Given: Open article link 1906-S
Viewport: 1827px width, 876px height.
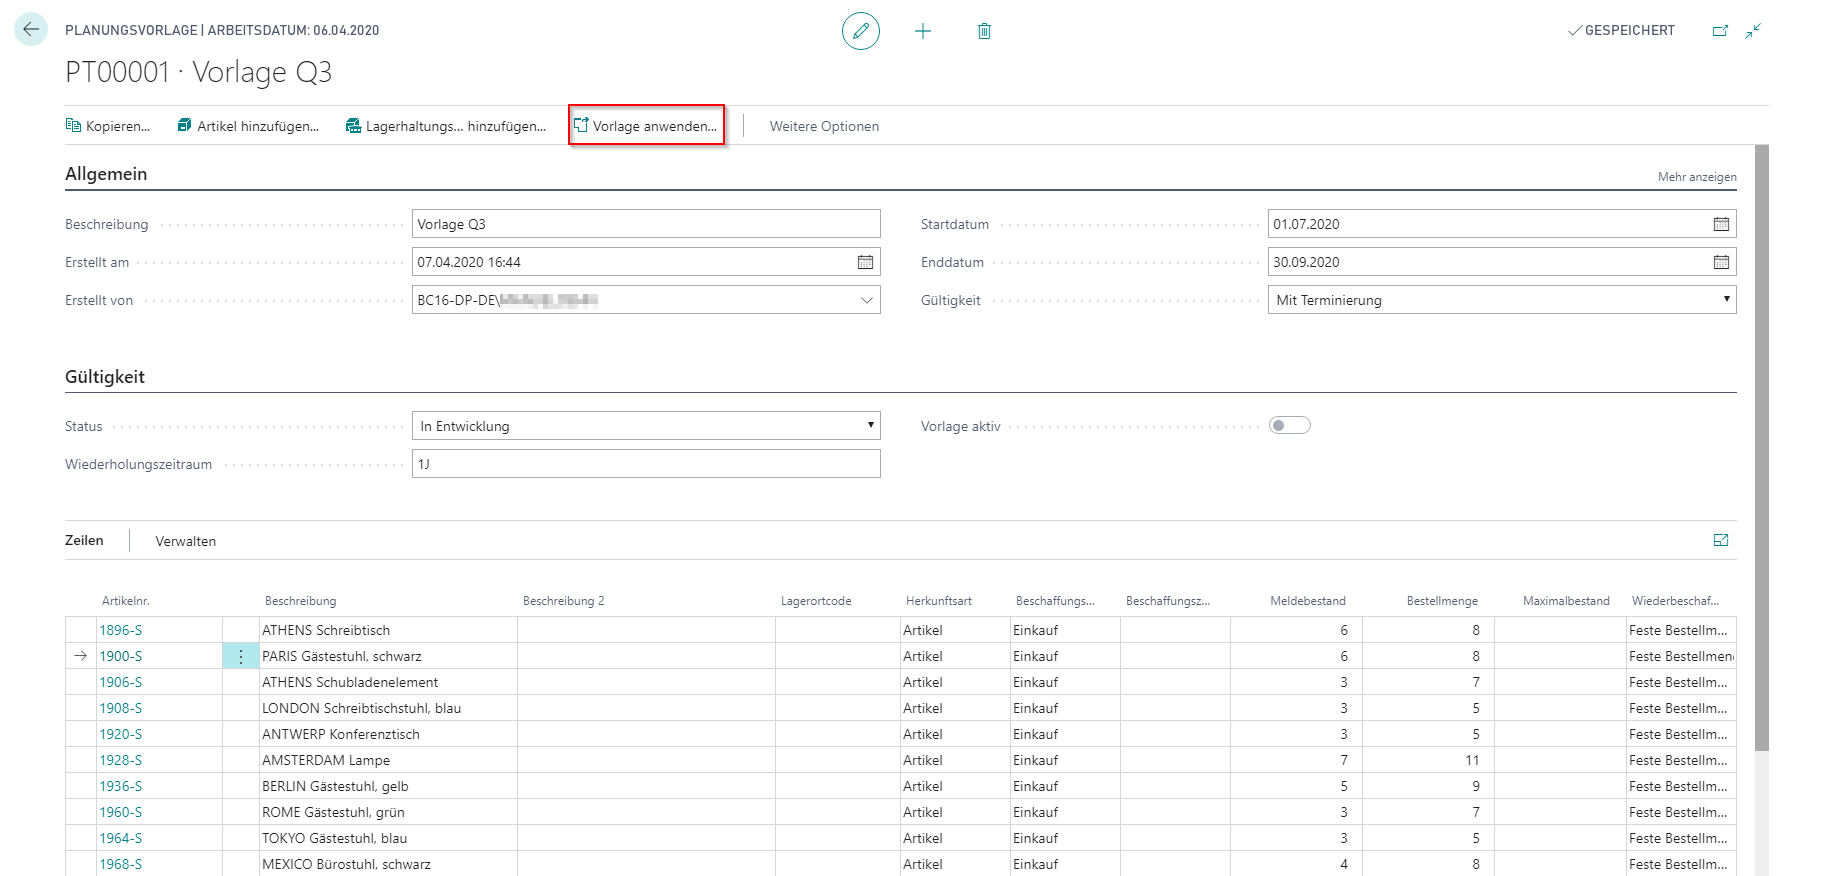Looking at the screenshot, I should 121,682.
